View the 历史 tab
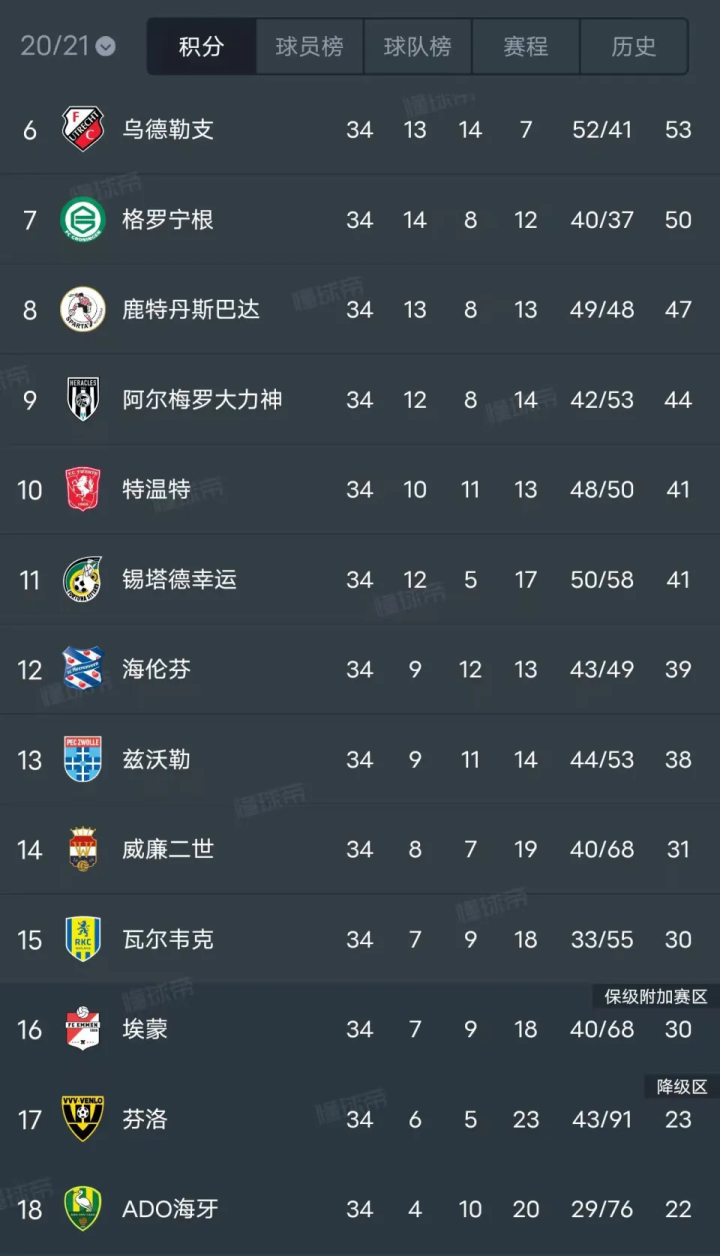This screenshot has width=720, height=1256. click(x=633, y=46)
